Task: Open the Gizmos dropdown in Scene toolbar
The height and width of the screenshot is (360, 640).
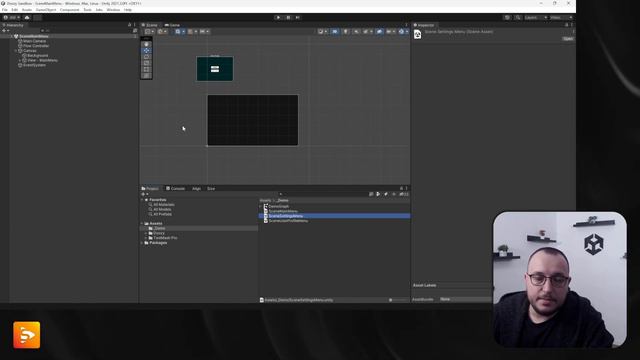Action: coord(403,31)
